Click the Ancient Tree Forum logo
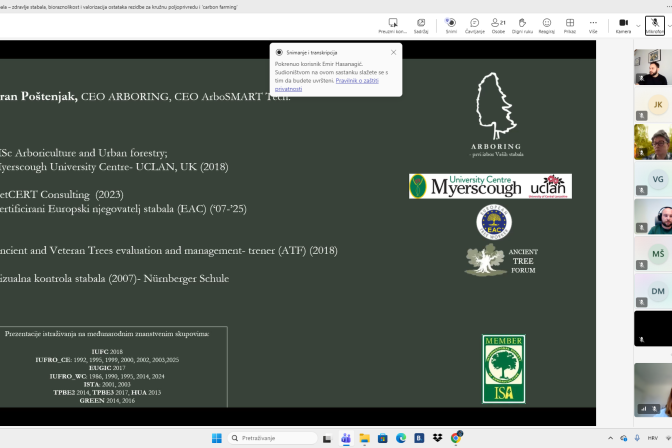This screenshot has width=672, height=448. pyautogui.click(x=501, y=260)
